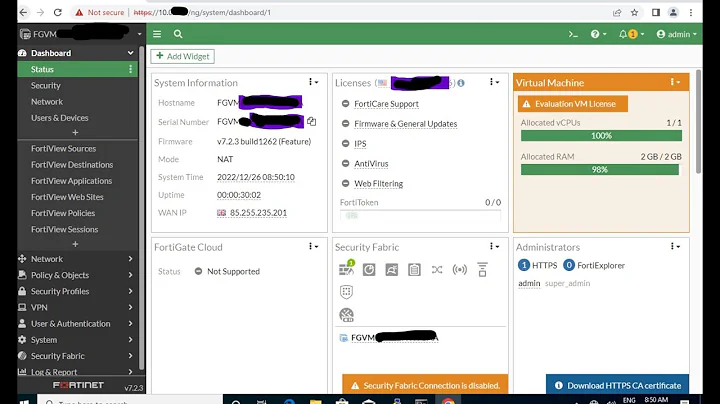Toggle the hamburger sidebar menu icon
720x404 pixels.
tap(157, 34)
